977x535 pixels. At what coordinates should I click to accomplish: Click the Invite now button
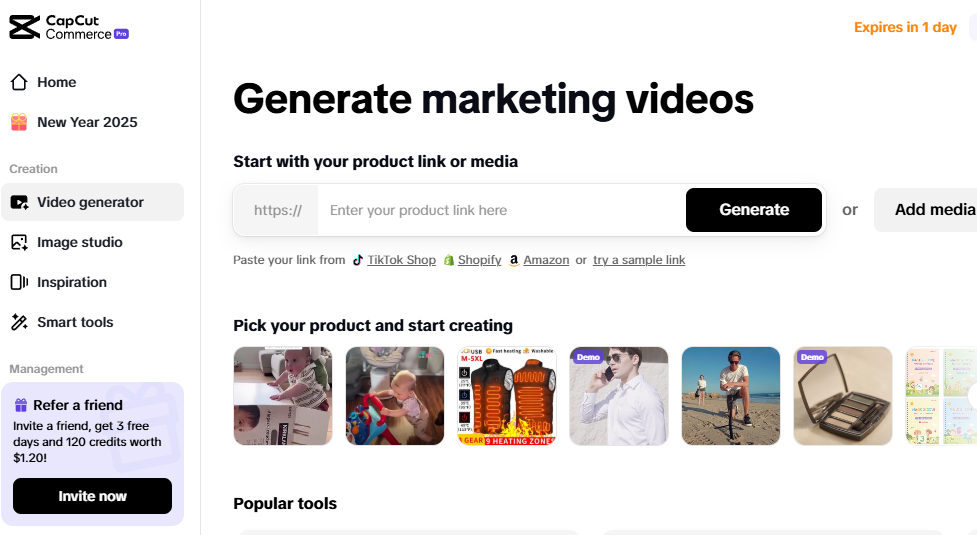(x=92, y=496)
